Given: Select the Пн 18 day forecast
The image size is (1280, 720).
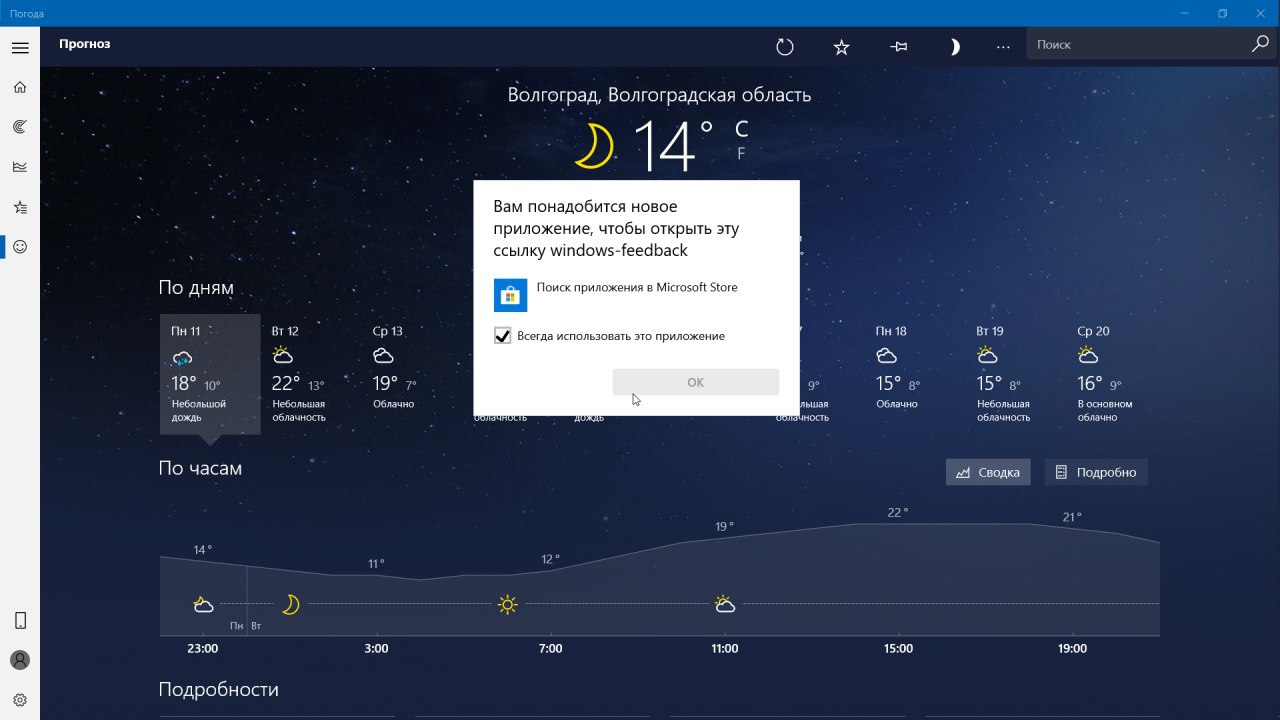Looking at the screenshot, I should point(915,375).
